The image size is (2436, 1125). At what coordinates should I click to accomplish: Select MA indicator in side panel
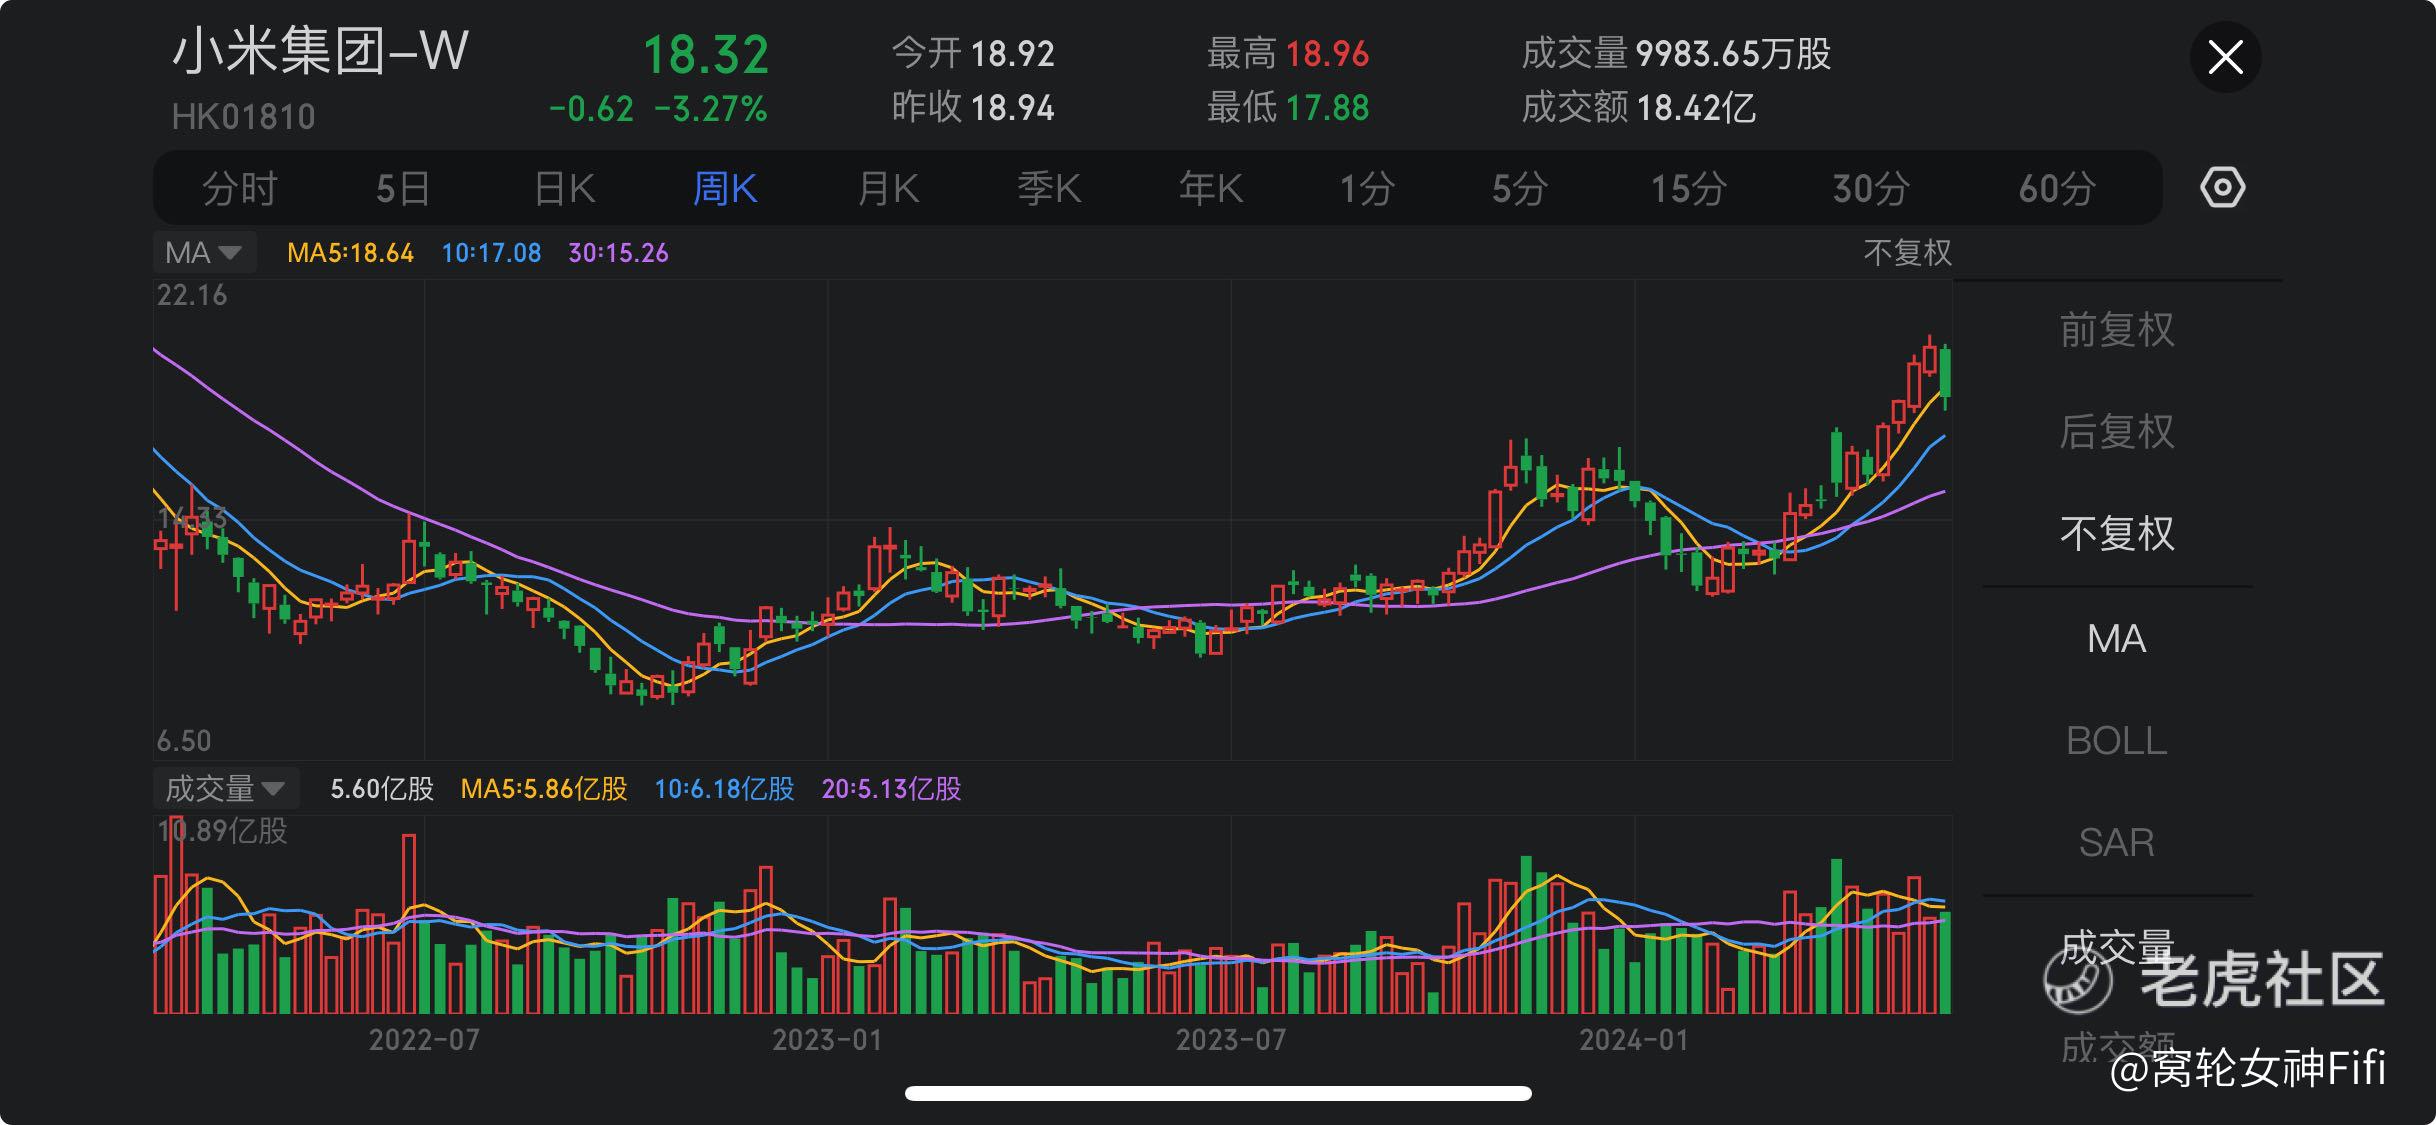point(2116,639)
